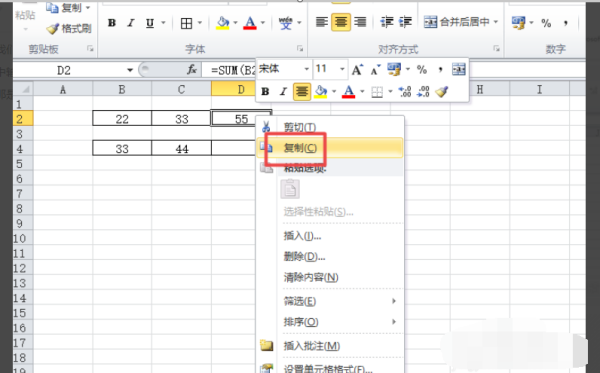The height and width of the screenshot is (373, 600).
Task: Open 对齐方式 alignment dialog launcher
Action: [496, 49]
